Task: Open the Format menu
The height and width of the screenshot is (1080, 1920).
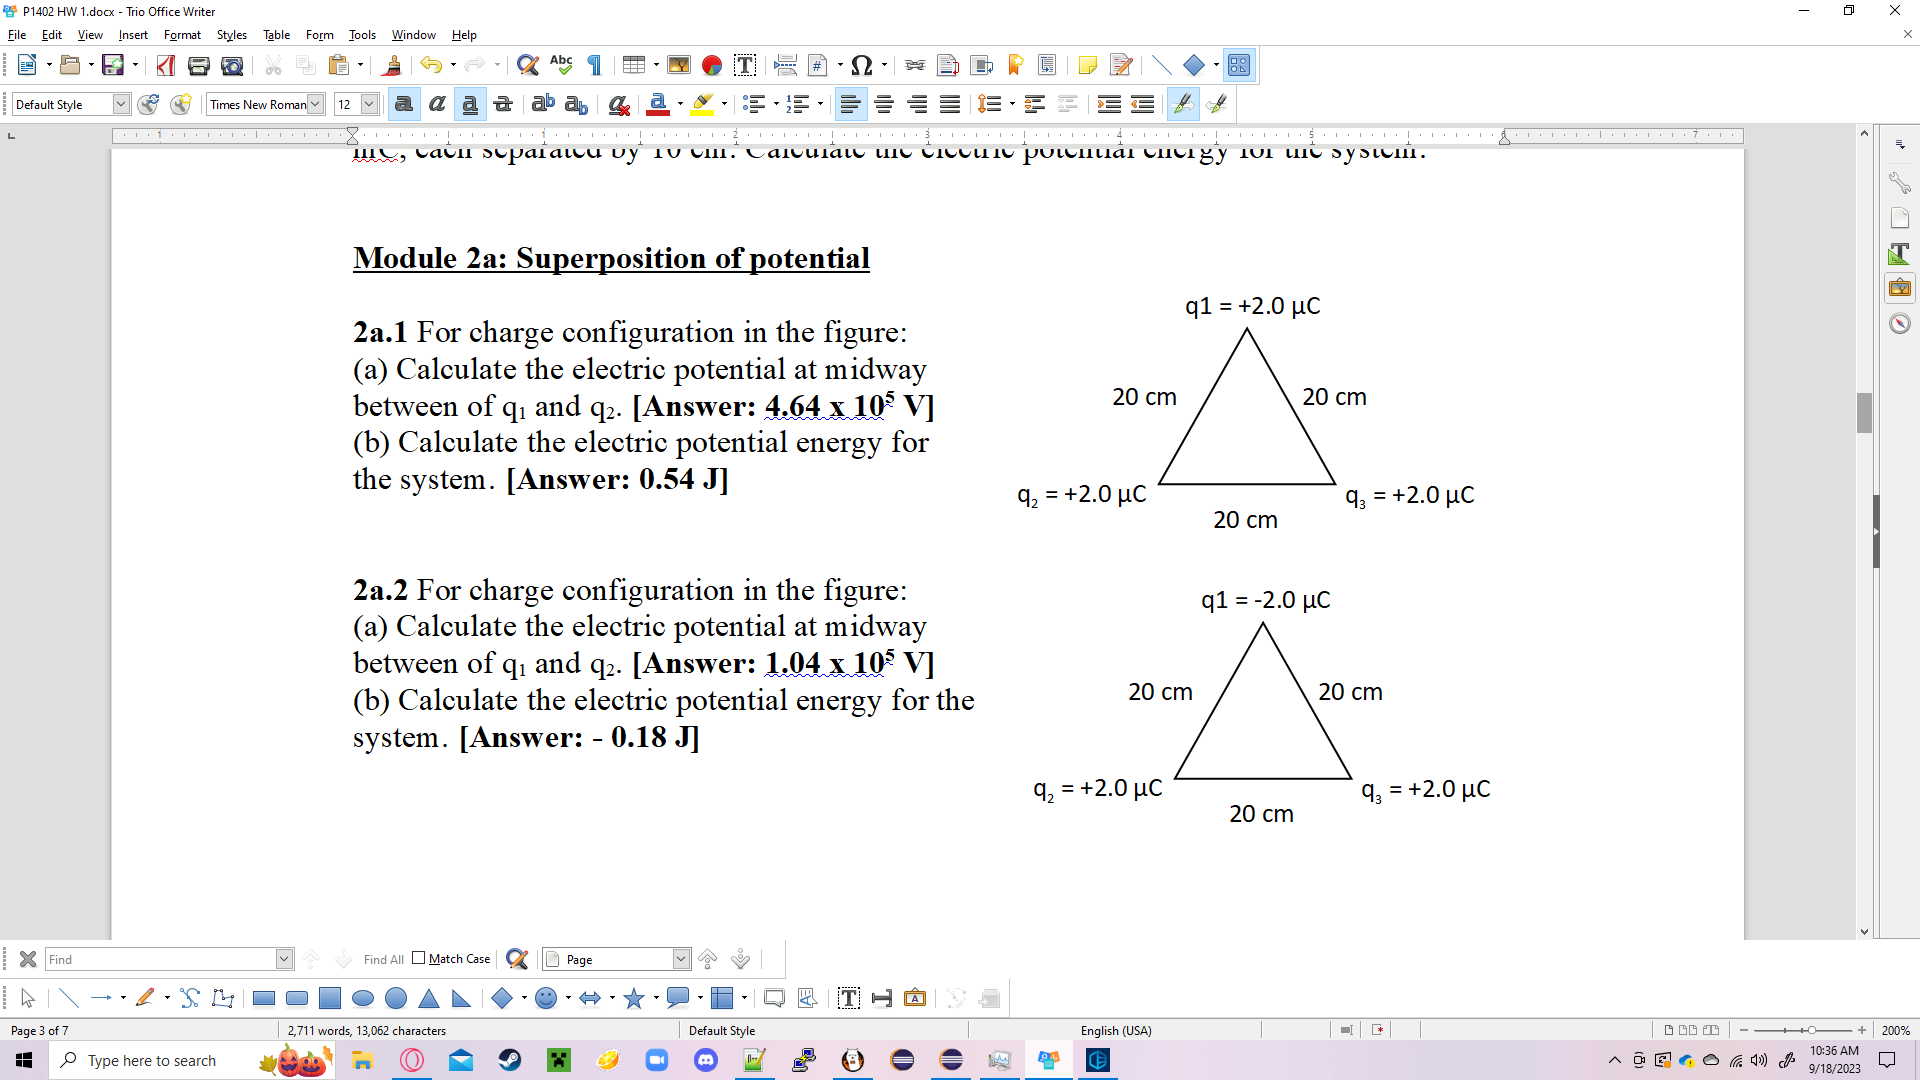Action: (x=182, y=34)
